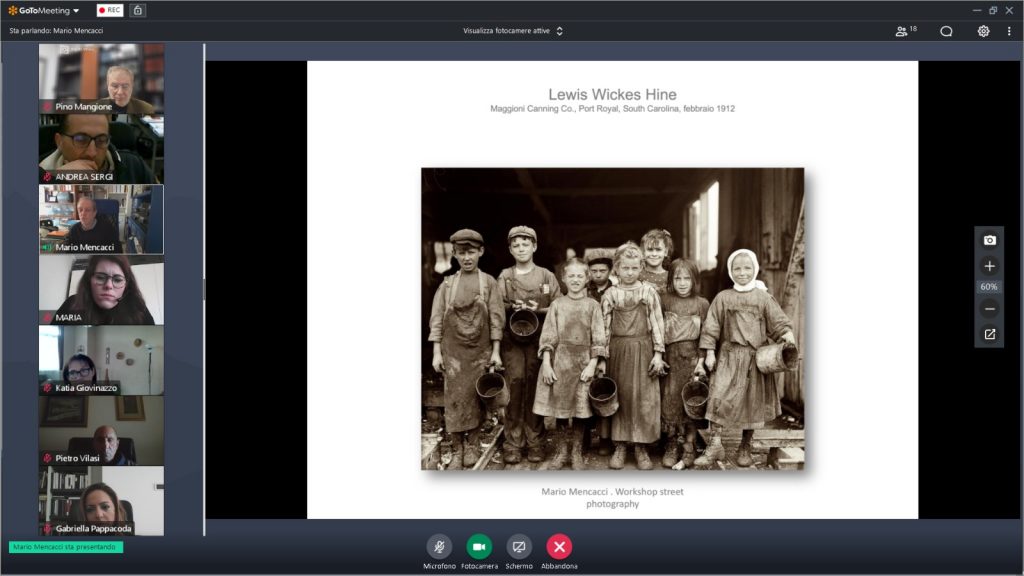
Task: Click the GoToMeeting logo icon
Action: pos(12,10)
